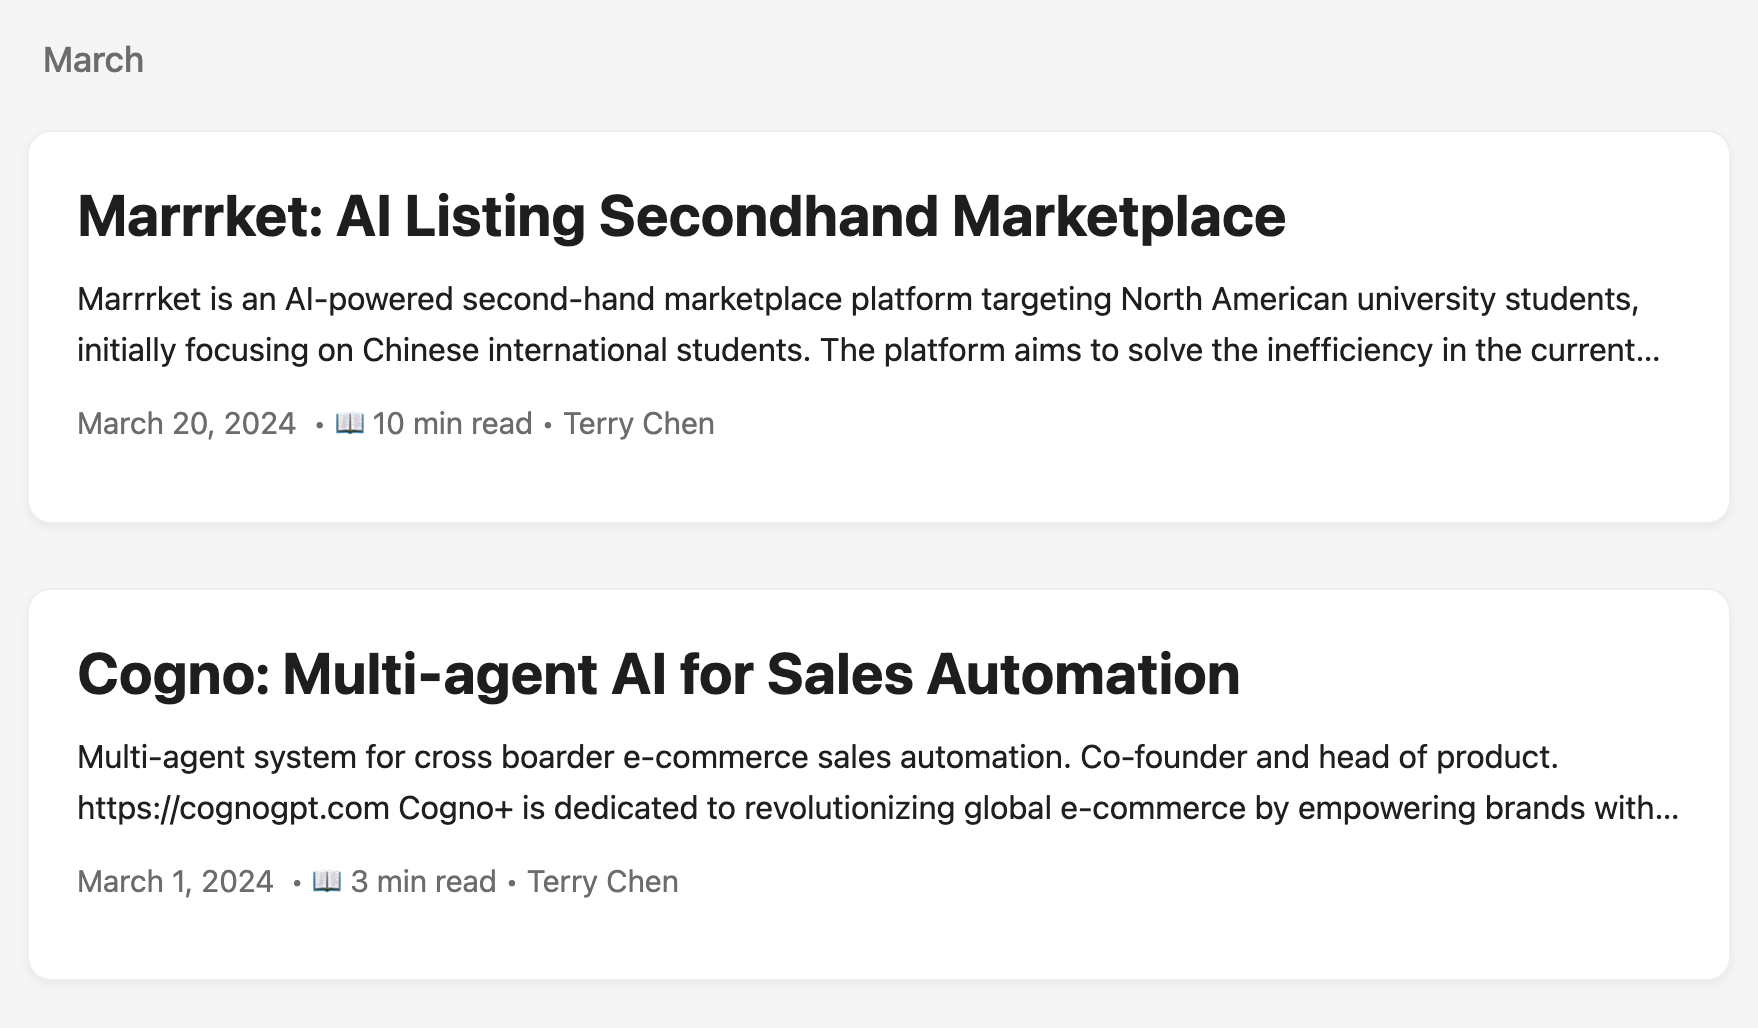
Task: Select the March section heading
Action: click(x=93, y=60)
